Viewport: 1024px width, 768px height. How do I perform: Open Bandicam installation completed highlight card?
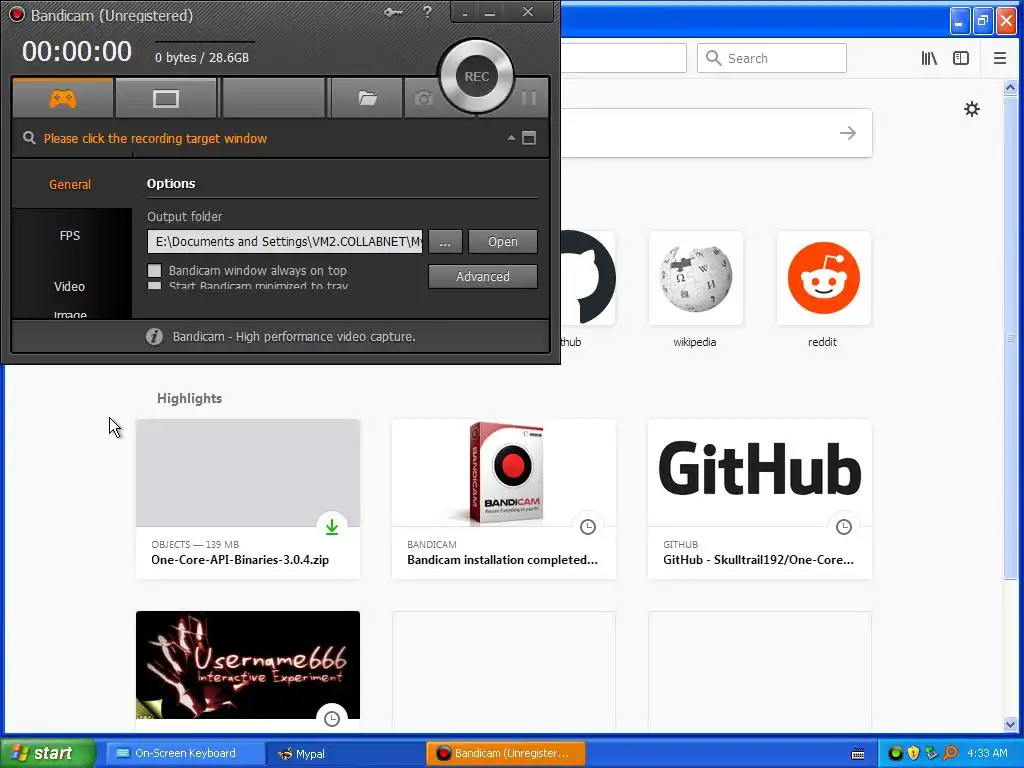pyautogui.click(x=504, y=499)
